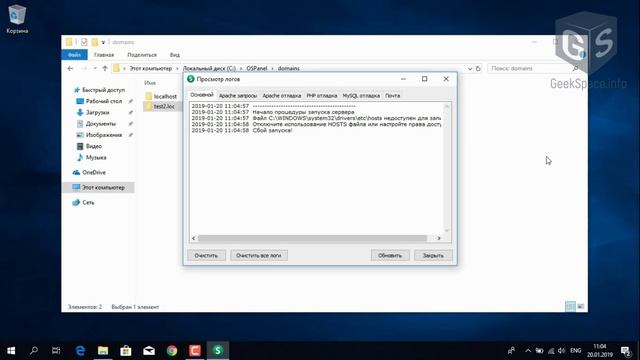Open the clock and date flyout
This screenshot has height=360, width=640.
600,351
